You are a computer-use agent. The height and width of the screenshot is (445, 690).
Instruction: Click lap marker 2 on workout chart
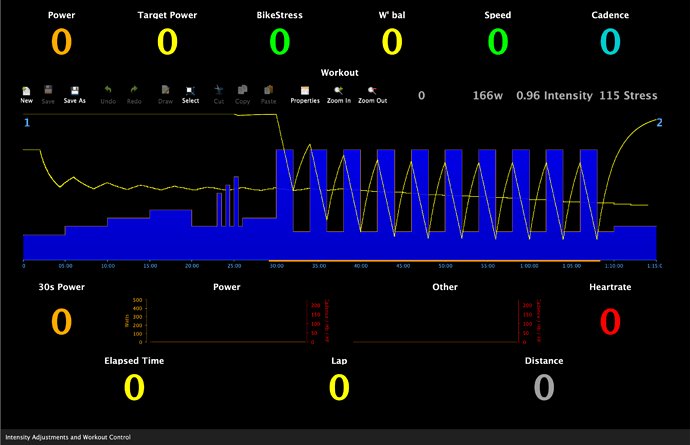[659, 122]
